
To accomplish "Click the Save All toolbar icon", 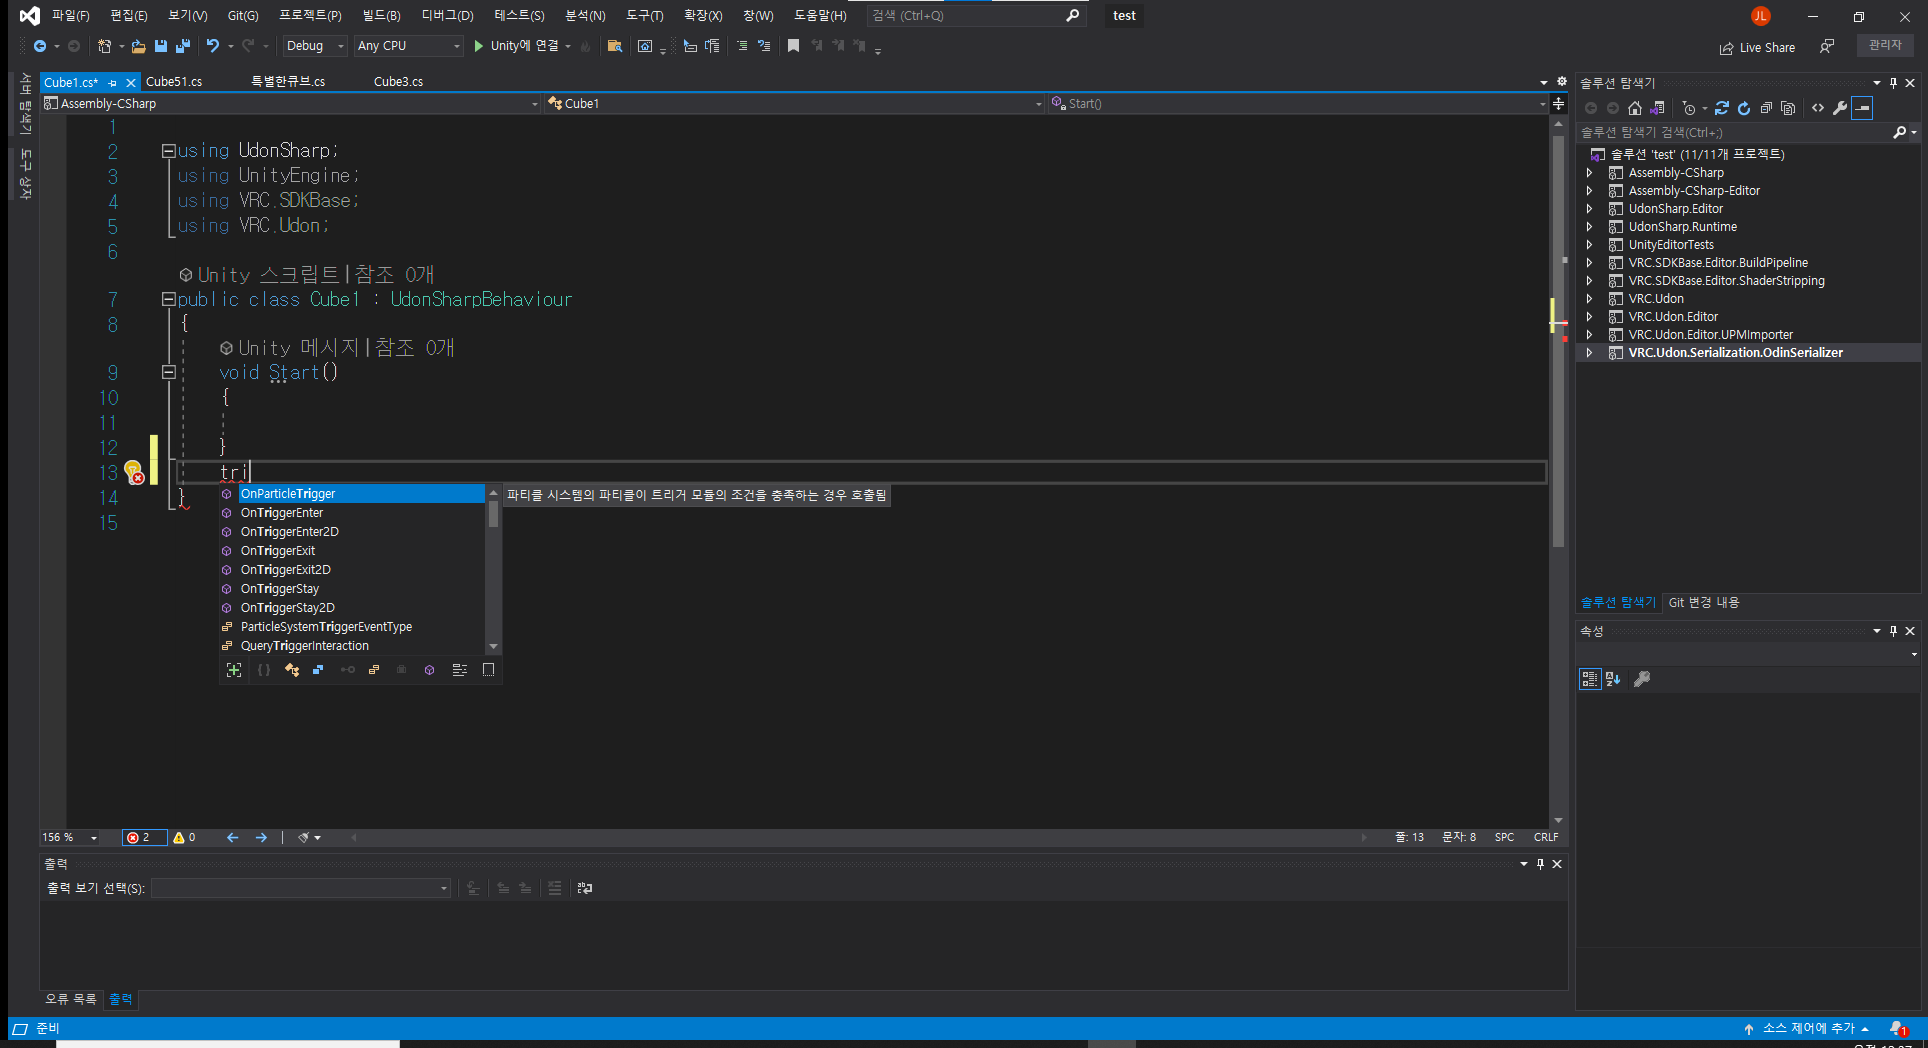I will tap(182, 46).
